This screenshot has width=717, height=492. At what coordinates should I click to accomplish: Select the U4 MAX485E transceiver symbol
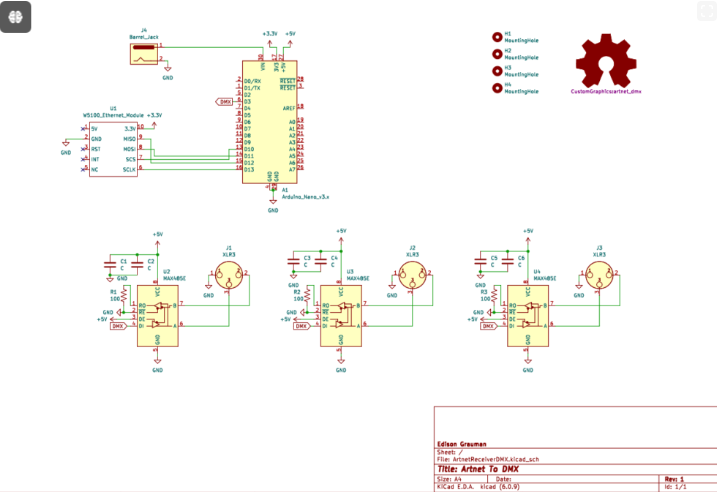[x=528, y=316]
